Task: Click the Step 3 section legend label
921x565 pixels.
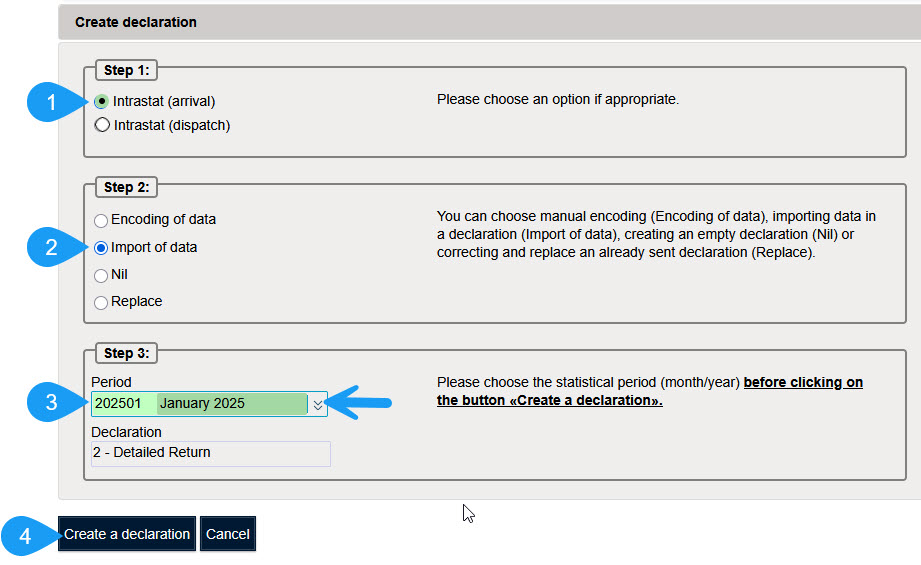Action: [x=126, y=353]
